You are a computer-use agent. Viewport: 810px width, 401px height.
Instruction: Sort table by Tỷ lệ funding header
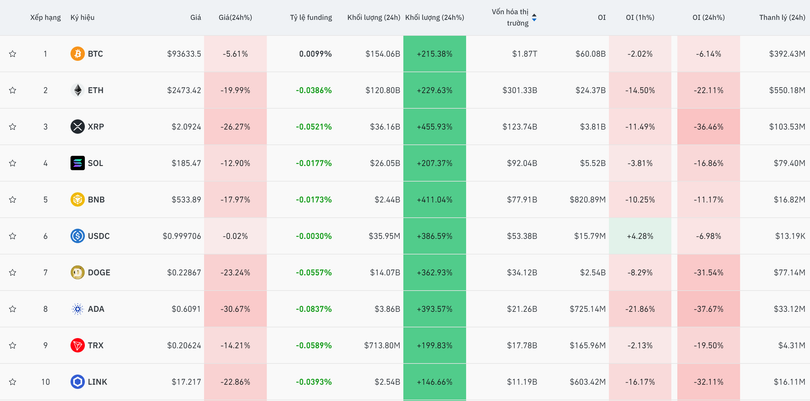point(310,17)
